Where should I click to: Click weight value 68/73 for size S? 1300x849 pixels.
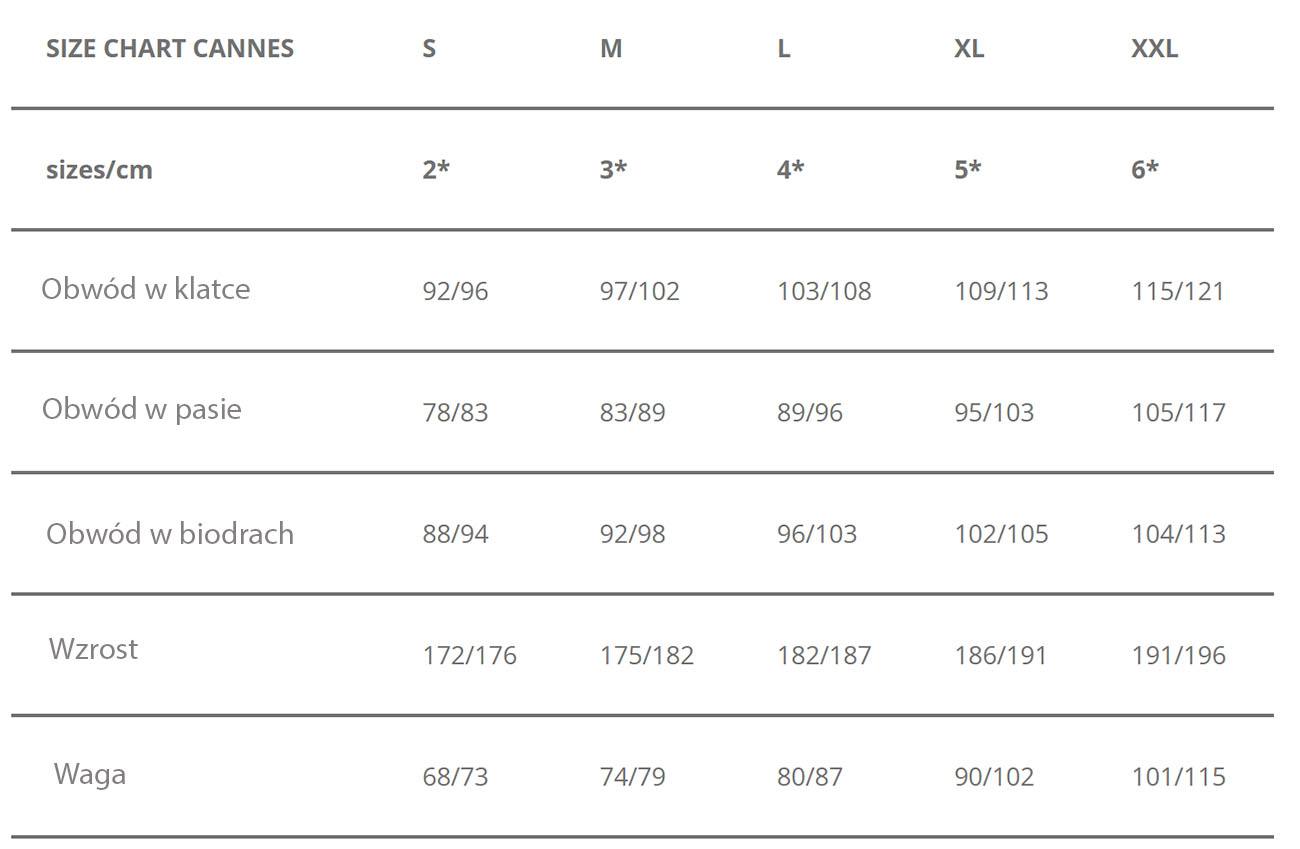point(455,777)
